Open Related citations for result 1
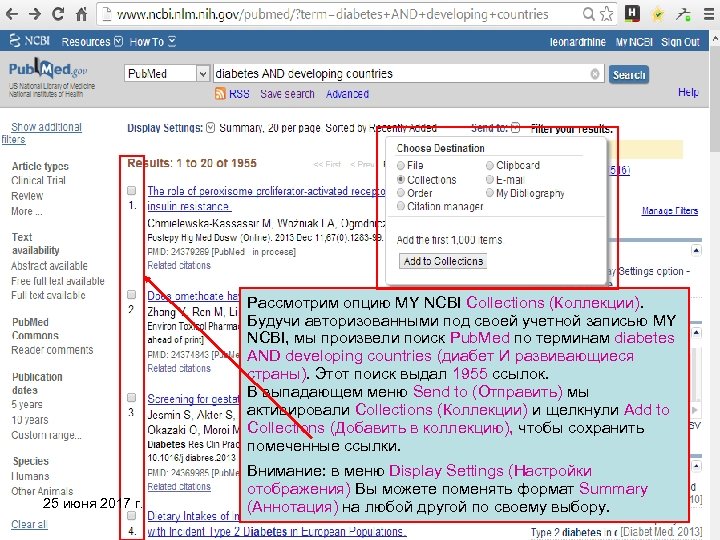The height and width of the screenshot is (540, 720). coord(179,265)
